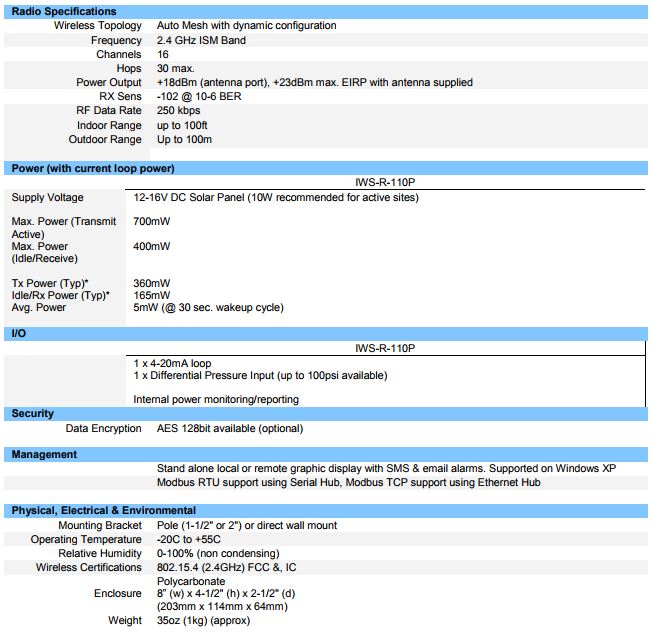The width and height of the screenshot is (653, 638).
Task: Click the Outdoor Range label
Action: point(105,139)
